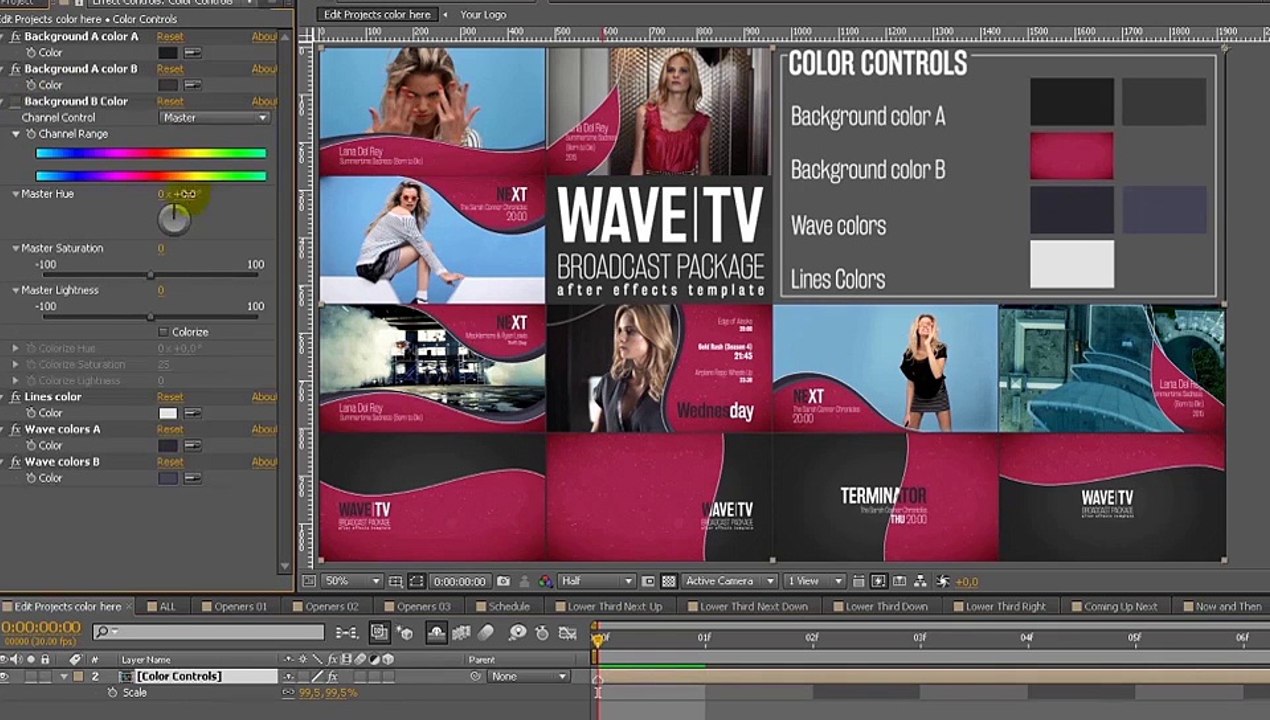Reset the Lines color effect
The width and height of the screenshot is (1270, 720).
point(170,397)
